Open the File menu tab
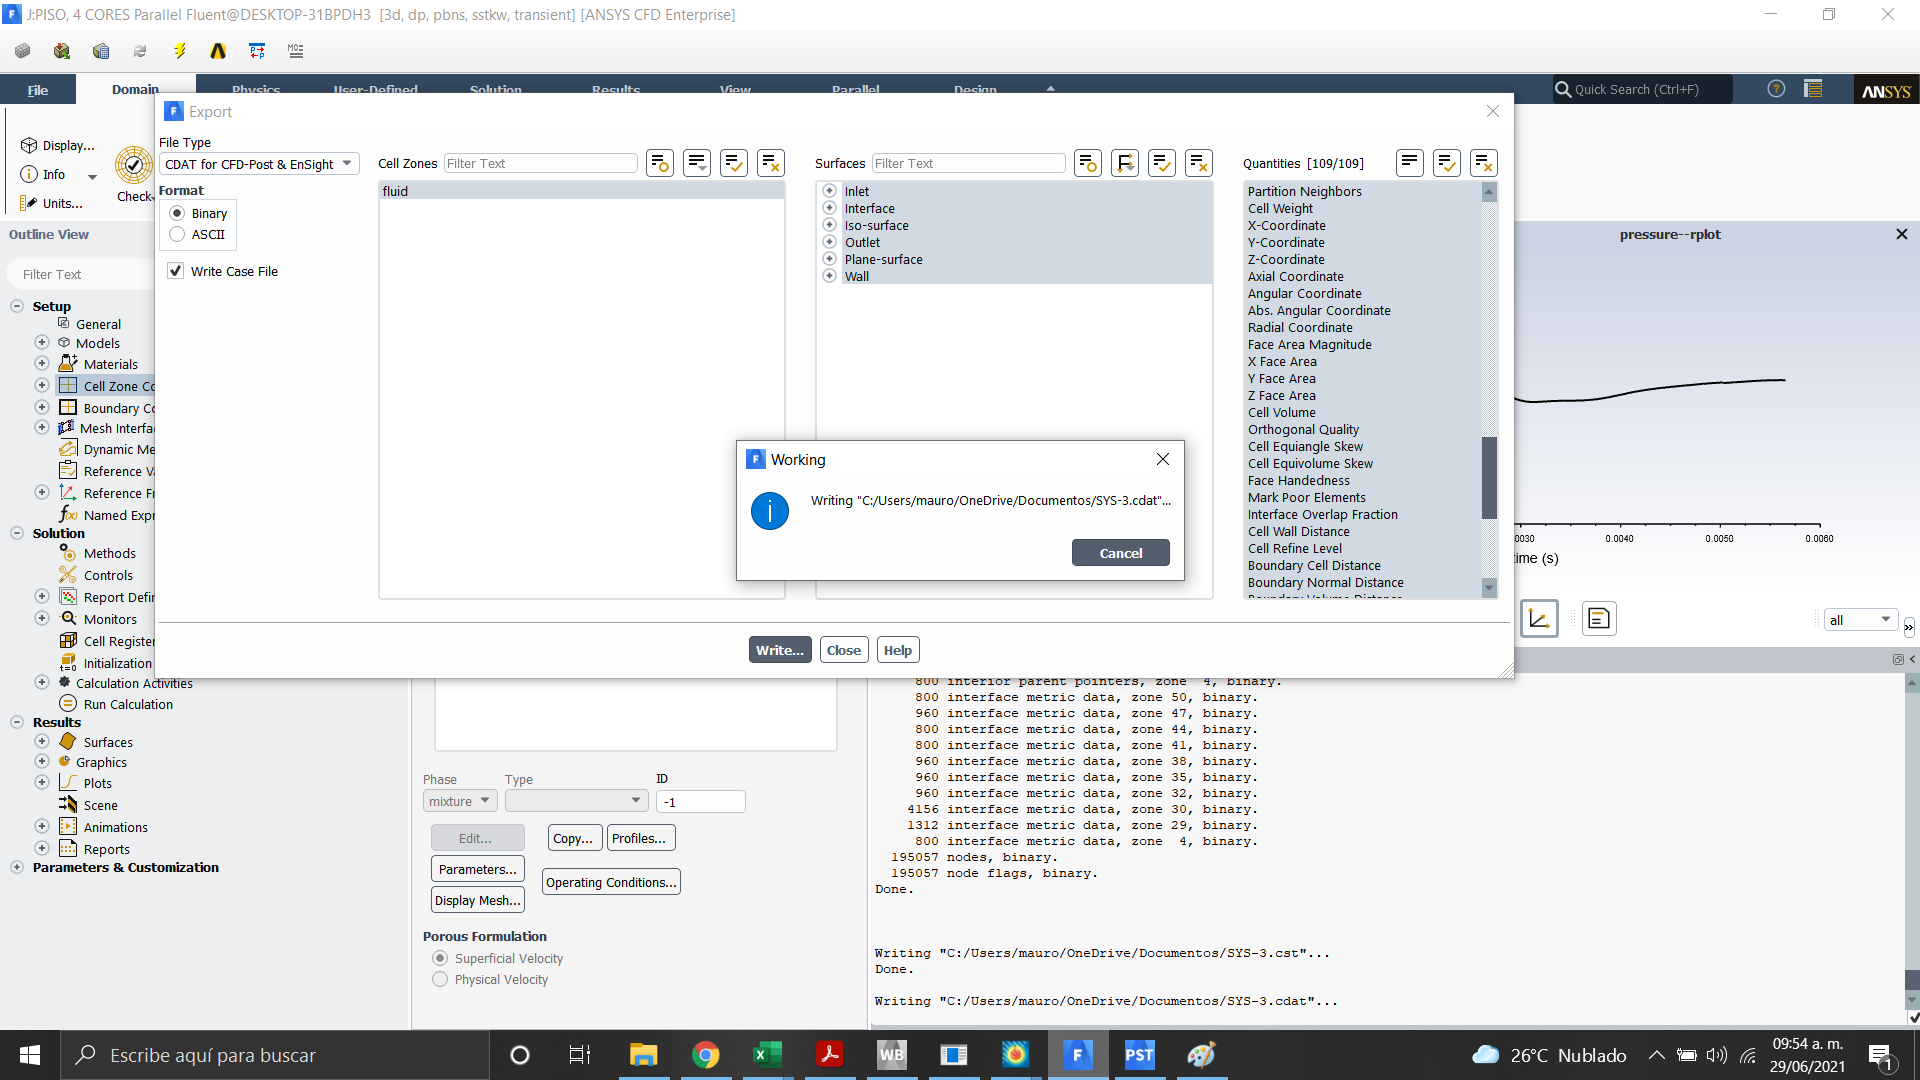Image resolution: width=1920 pixels, height=1080 pixels. coord(37,90)
